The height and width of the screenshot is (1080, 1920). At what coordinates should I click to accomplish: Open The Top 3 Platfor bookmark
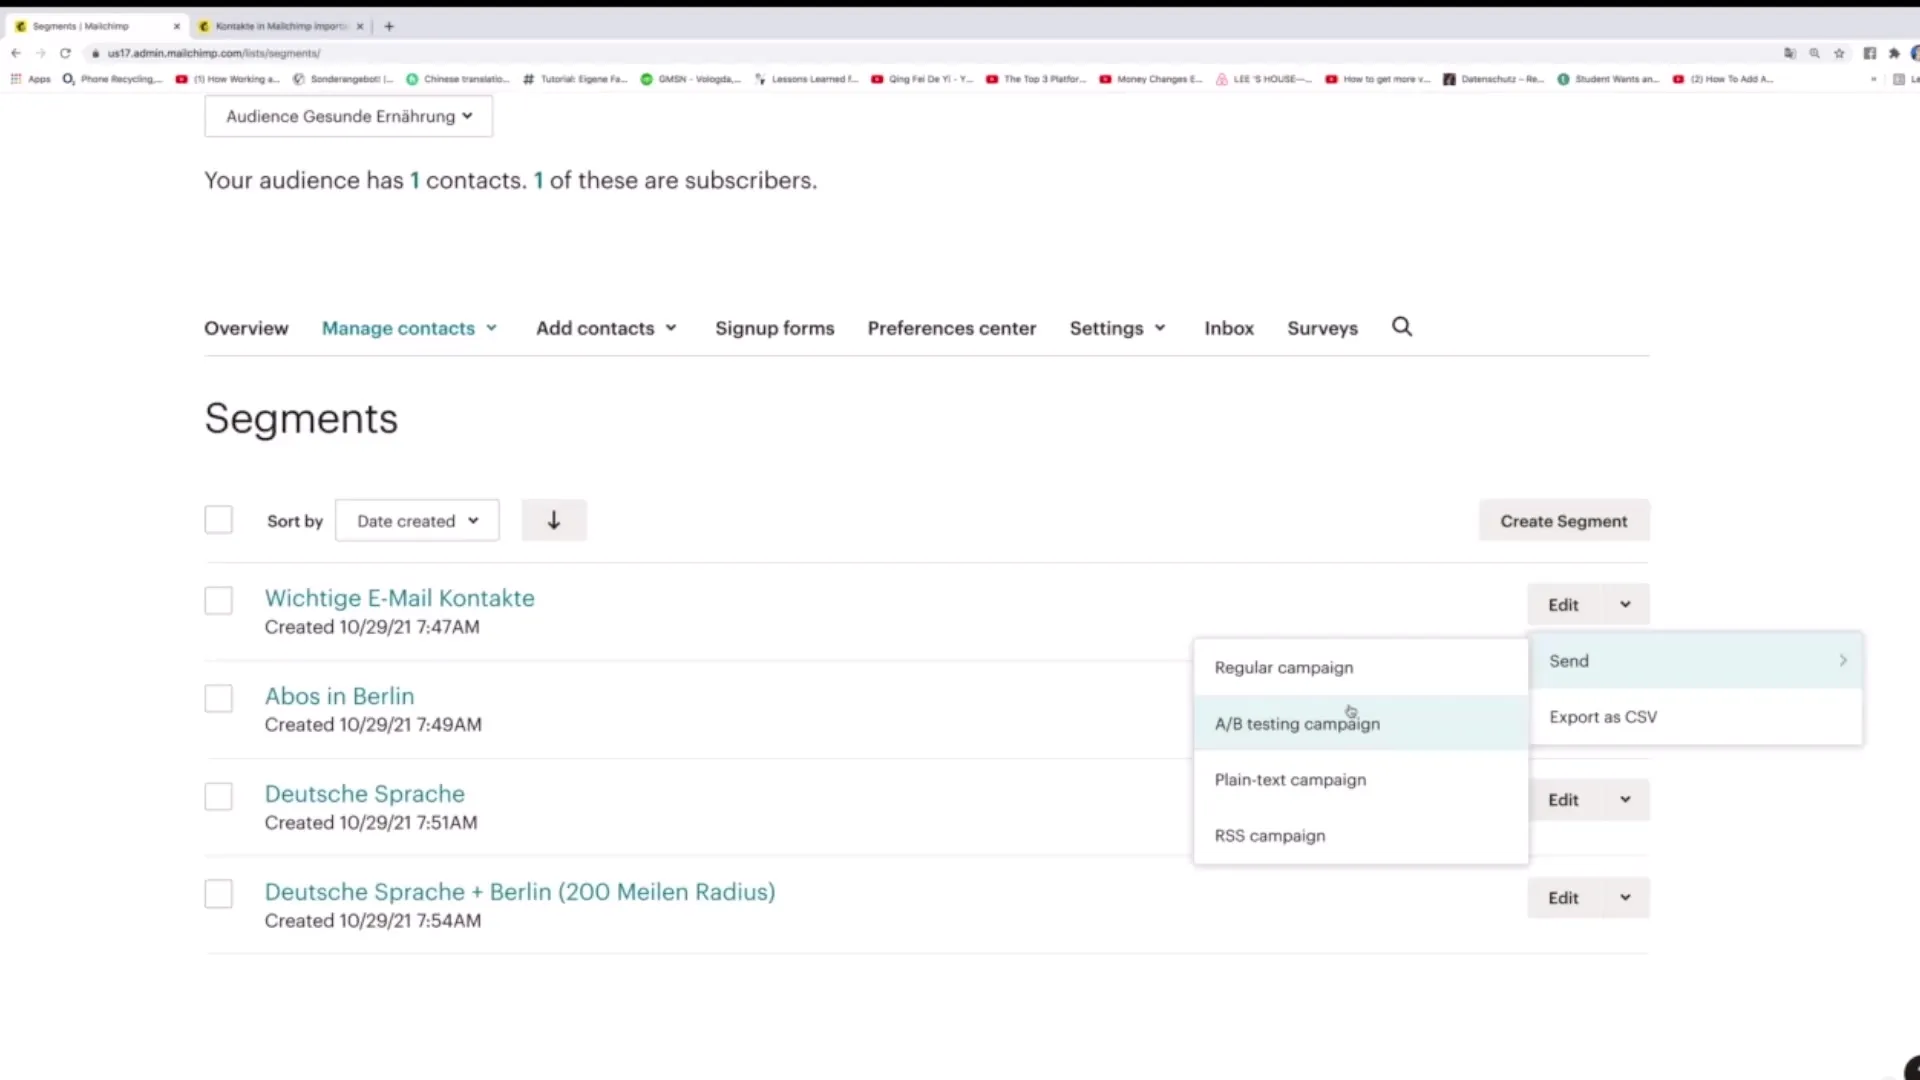click(x=1036, y=79)
